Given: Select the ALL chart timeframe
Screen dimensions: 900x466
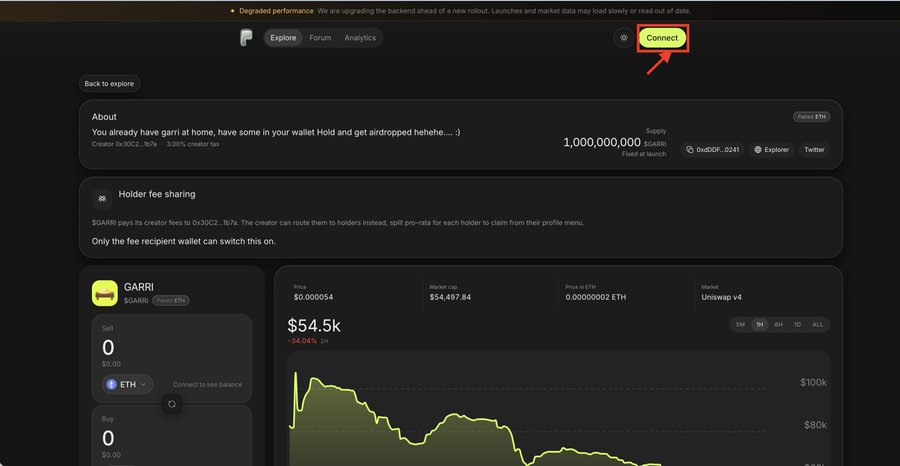Looking at the screenshot, I should point(817,325).
